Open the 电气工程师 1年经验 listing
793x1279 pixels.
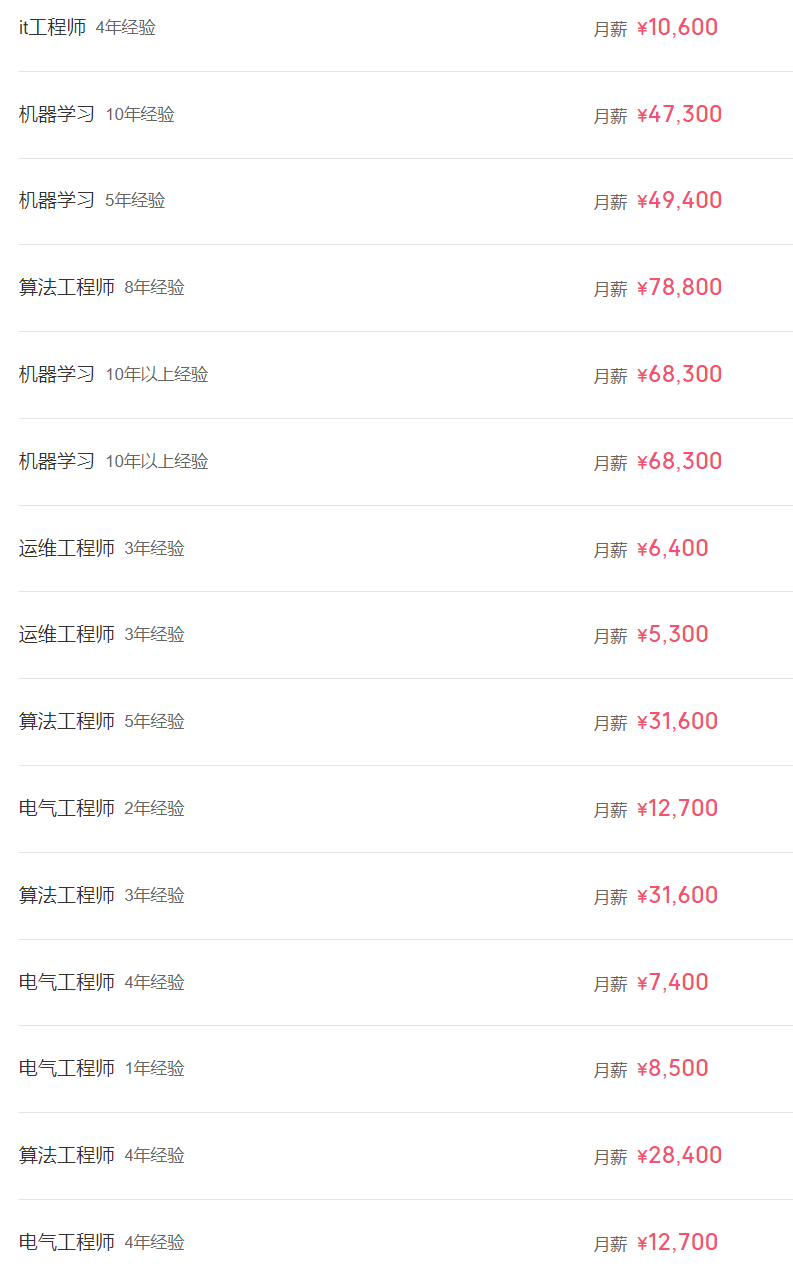pyautogui.click(x=67, y=1069)
